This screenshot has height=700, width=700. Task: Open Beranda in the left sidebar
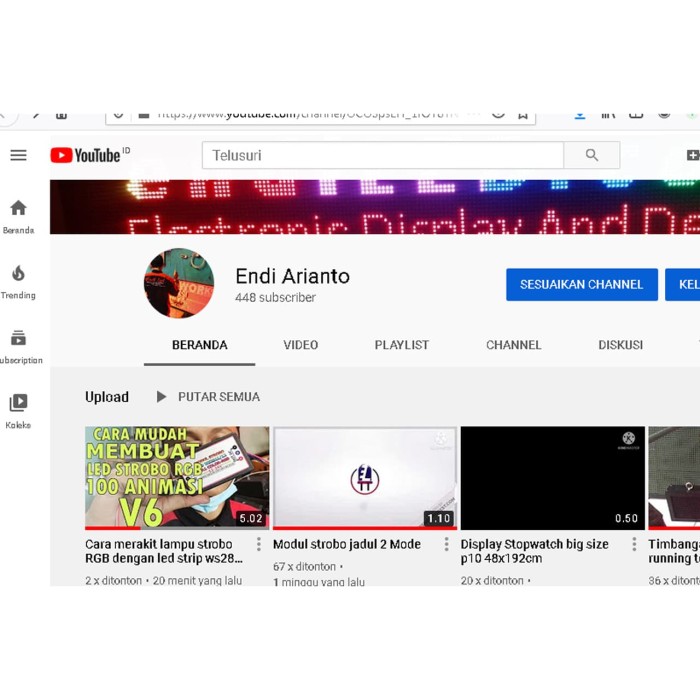18,217
